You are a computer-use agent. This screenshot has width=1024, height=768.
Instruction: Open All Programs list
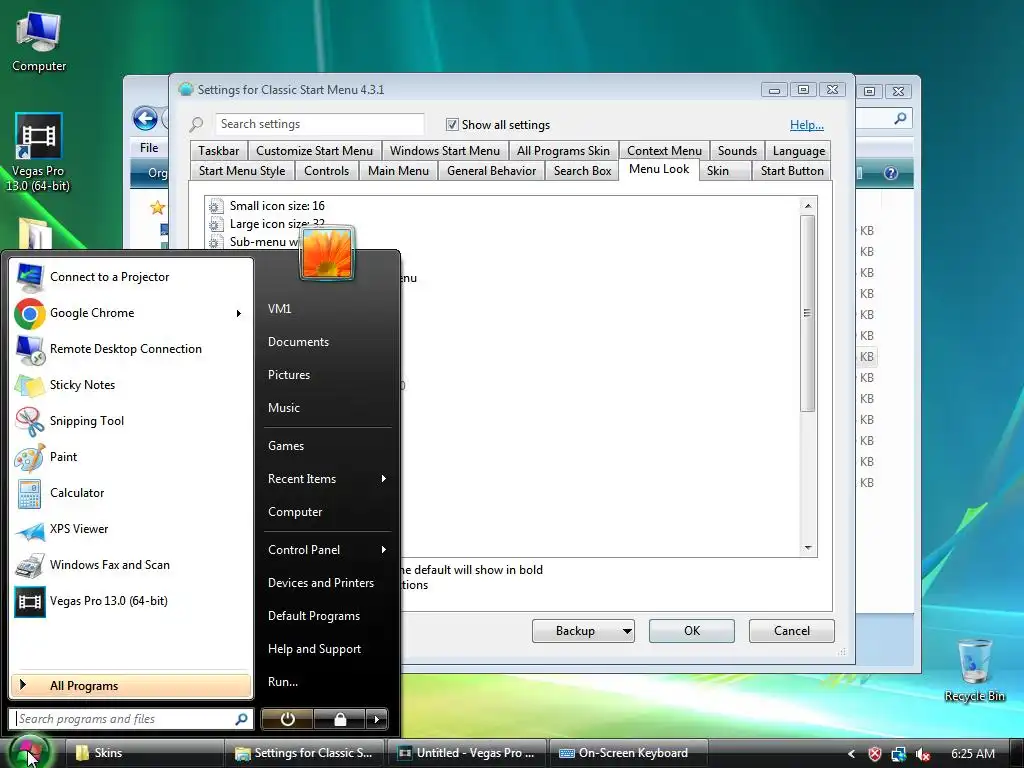tap(131, 686)
